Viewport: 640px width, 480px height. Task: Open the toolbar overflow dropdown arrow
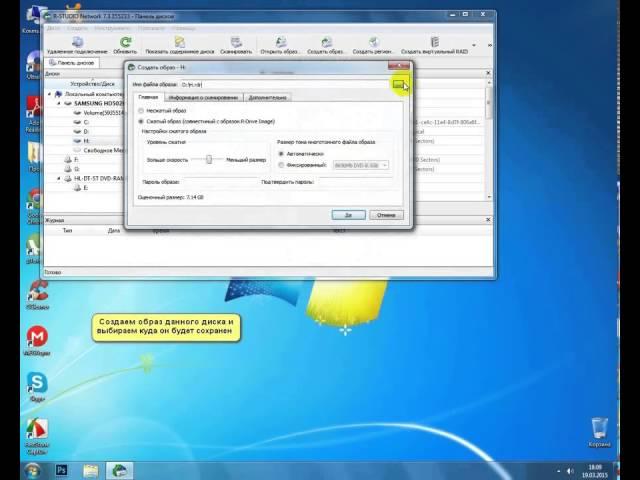pyautogui.click(x=474, y=45)
